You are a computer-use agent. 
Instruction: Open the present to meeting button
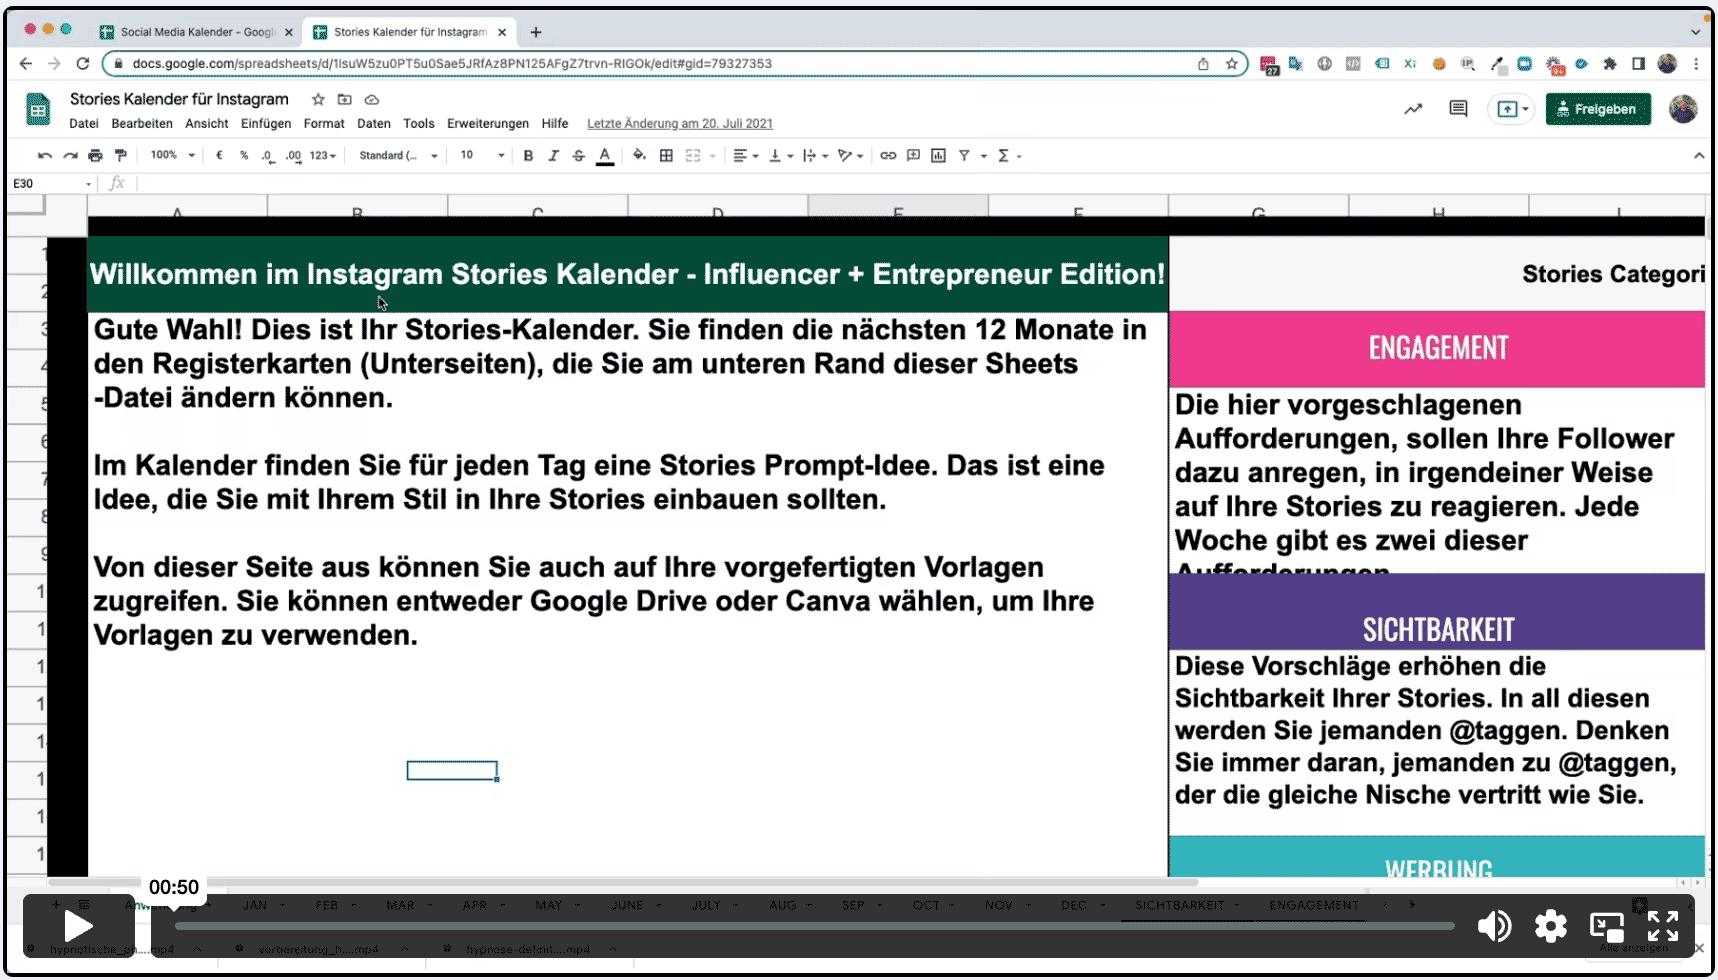click(1511, 109)
